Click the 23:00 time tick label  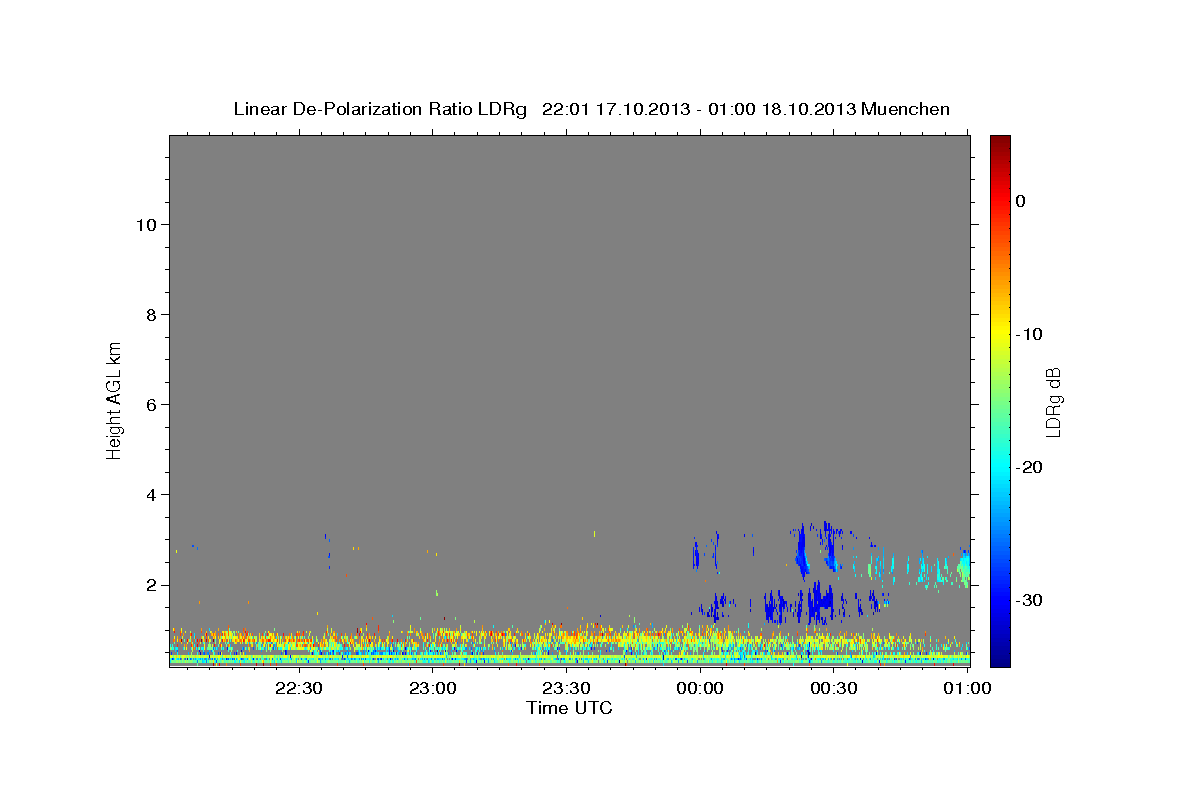point(433,688)
